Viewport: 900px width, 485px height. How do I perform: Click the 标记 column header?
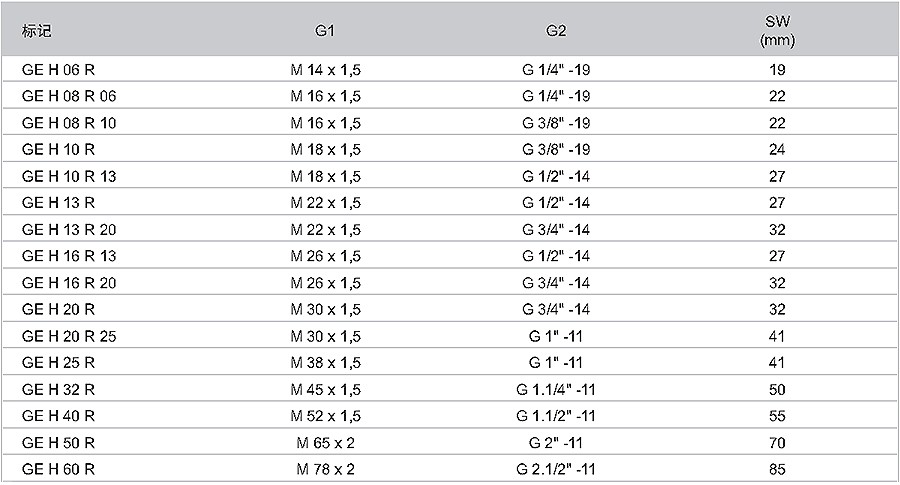pos(37,30)
